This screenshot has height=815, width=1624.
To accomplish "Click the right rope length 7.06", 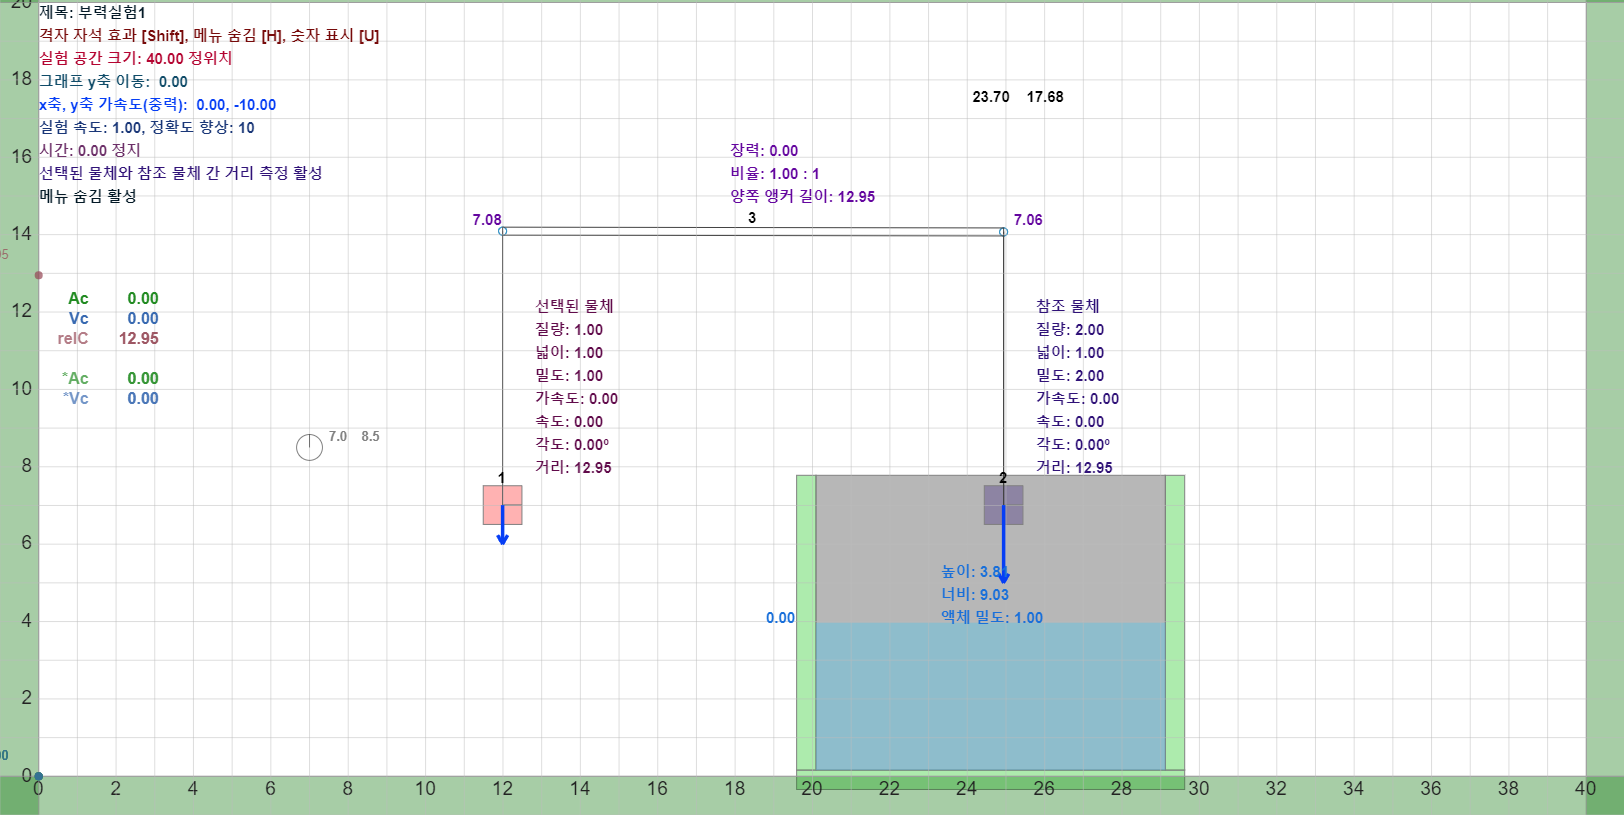I will (1028, 219).
